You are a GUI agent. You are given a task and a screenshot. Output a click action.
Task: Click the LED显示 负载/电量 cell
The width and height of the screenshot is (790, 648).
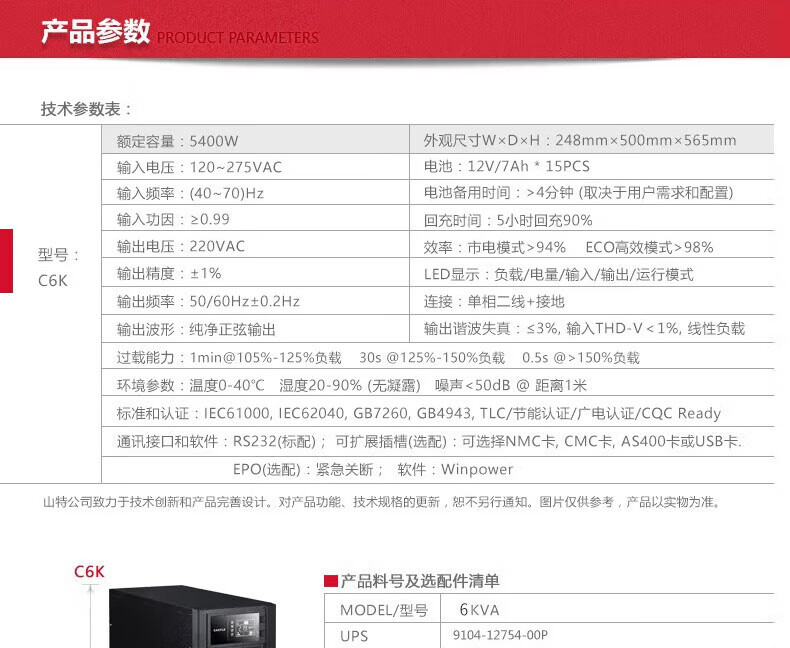pos(591,273)
